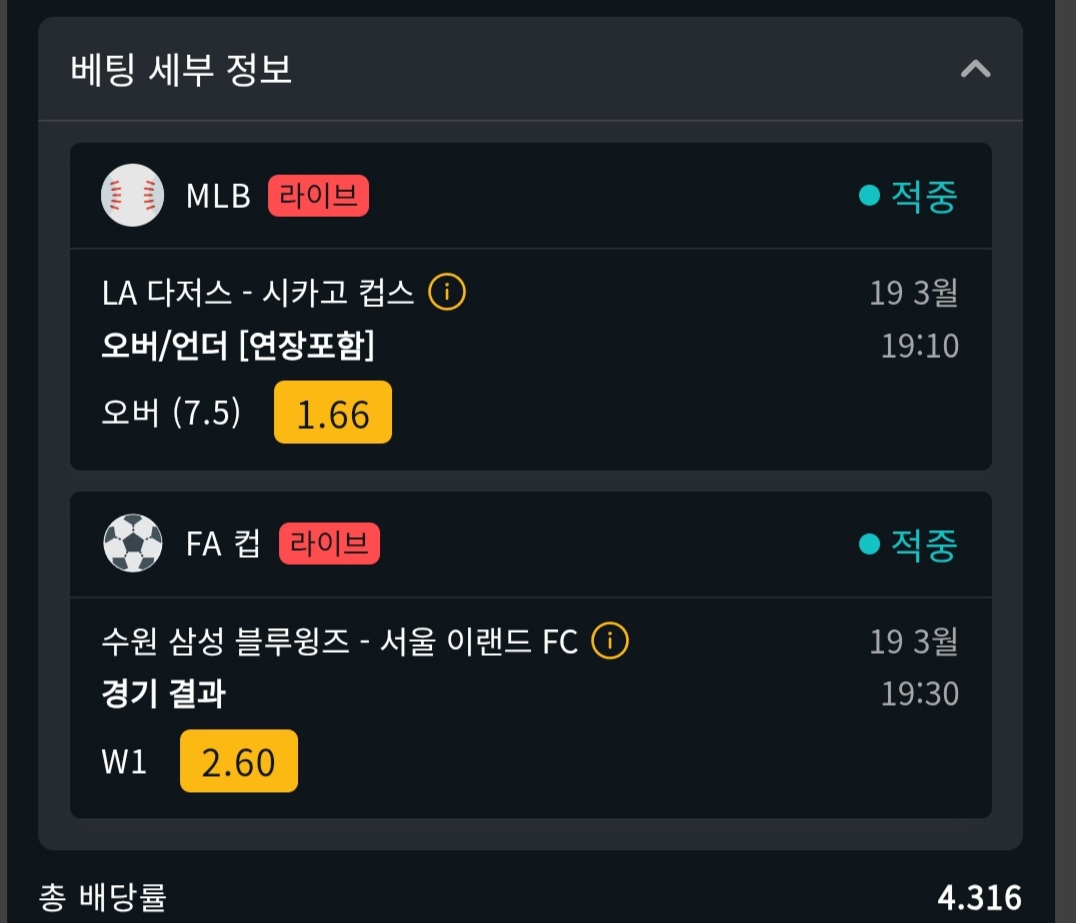Image resolution: width=1076 pixels, height=923 pixels.
Task: Click the baseball icon next to MLB
Action: pyautogui.click(x=132, y=195)
